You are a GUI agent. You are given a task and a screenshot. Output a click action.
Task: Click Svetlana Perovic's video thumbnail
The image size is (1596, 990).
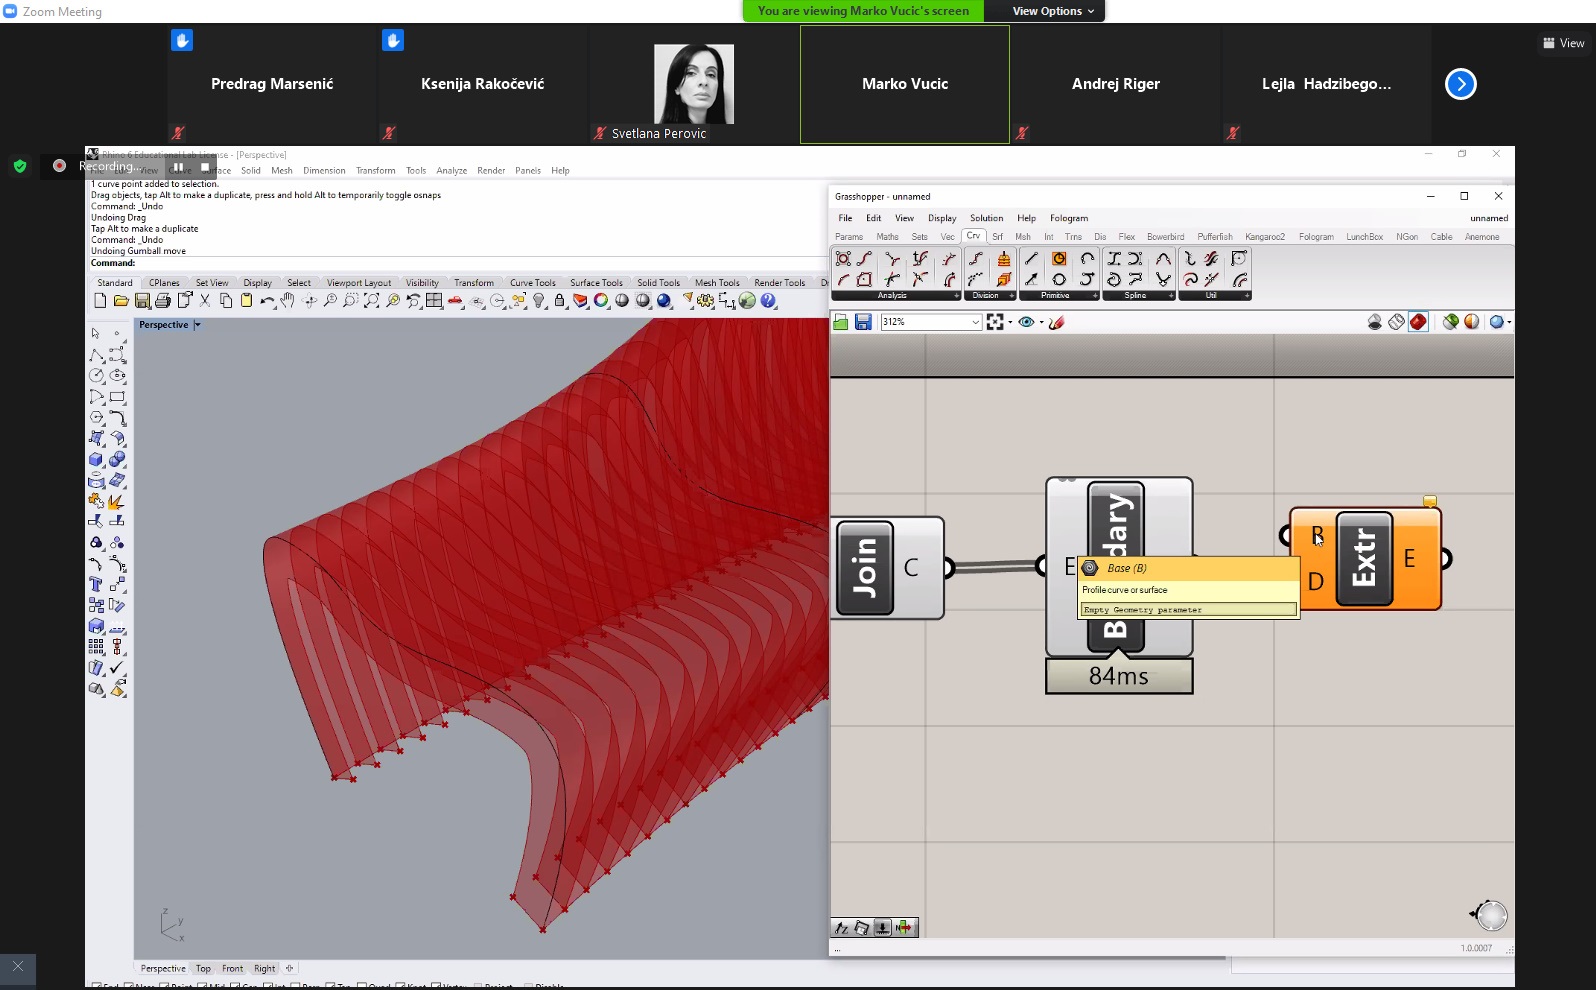coord(694,85)
